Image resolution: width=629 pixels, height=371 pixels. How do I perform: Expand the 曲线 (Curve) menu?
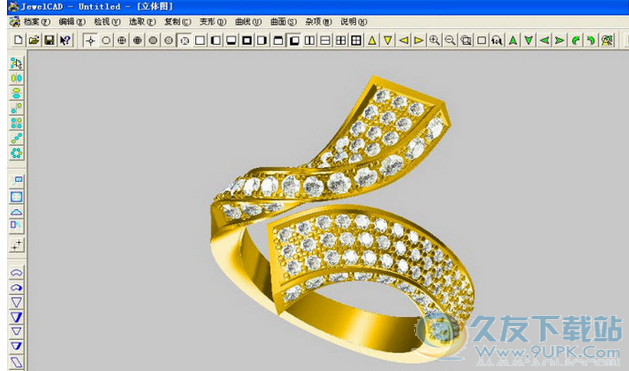[248, 22]
